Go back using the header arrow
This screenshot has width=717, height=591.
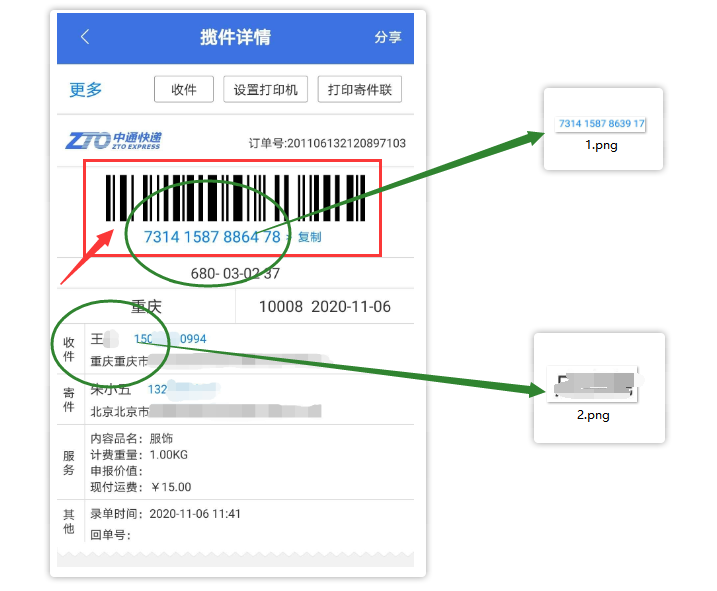[x=85, y=37]
